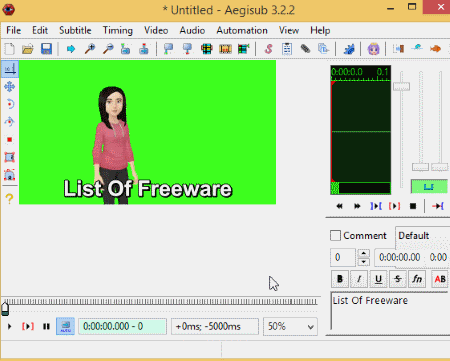Open Shift Times toolbar icon
Viewport: 450px width, 361px height.
[398, 49]
